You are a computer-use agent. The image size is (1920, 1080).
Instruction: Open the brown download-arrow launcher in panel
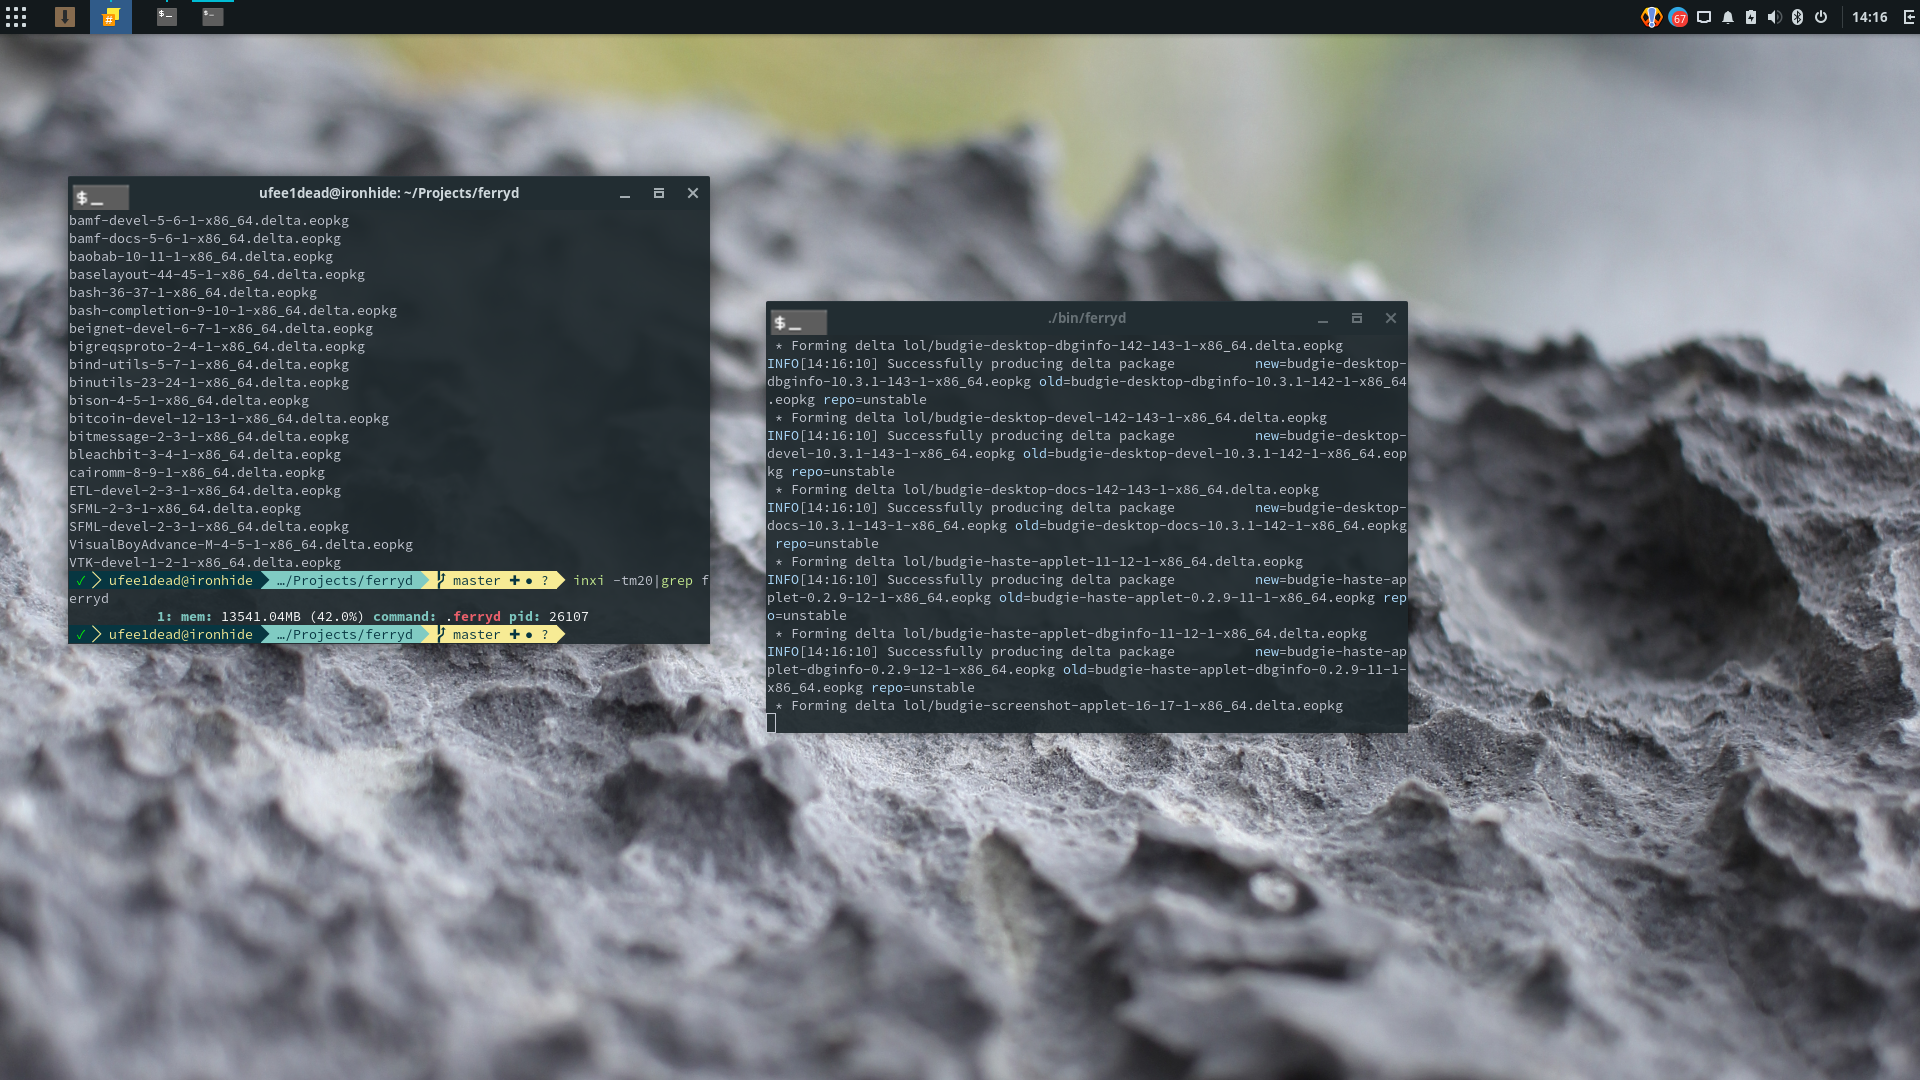[65, 17]
